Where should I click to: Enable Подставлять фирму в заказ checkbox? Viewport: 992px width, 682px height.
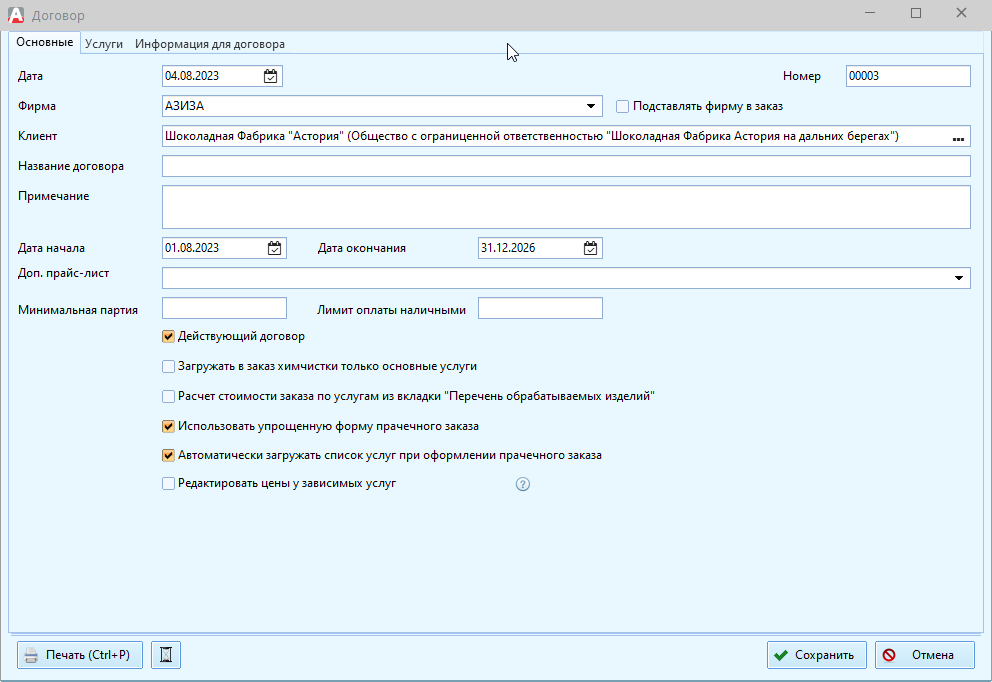pyautogui.click(x=622, y=106)
